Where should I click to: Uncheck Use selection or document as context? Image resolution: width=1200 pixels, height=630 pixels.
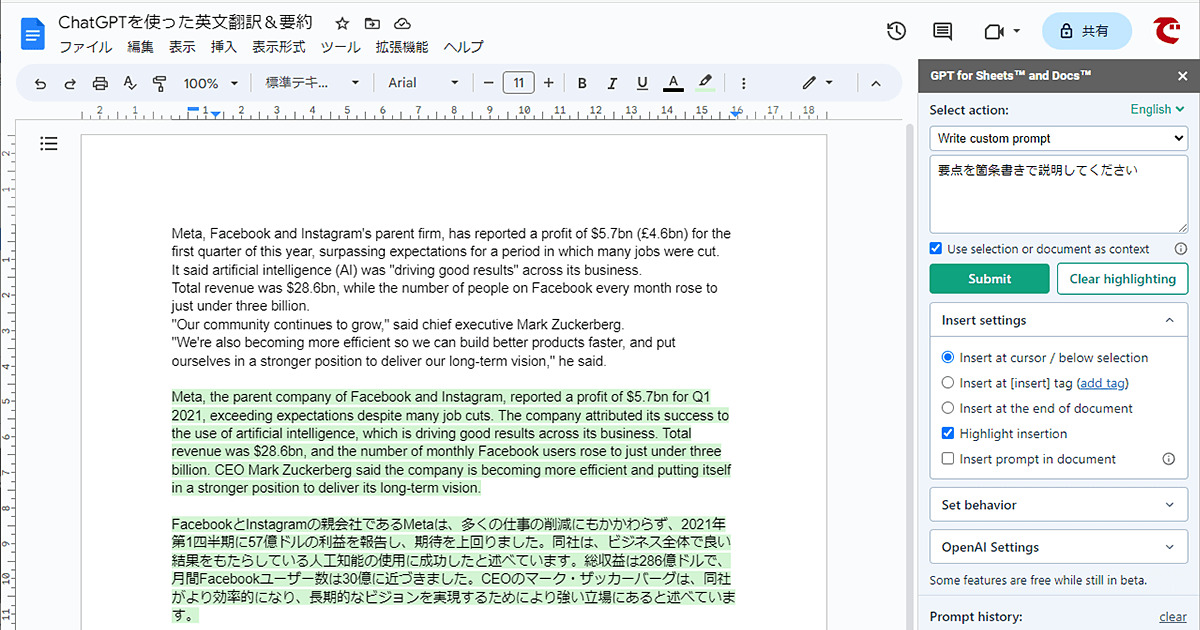[x=936, y=249]
